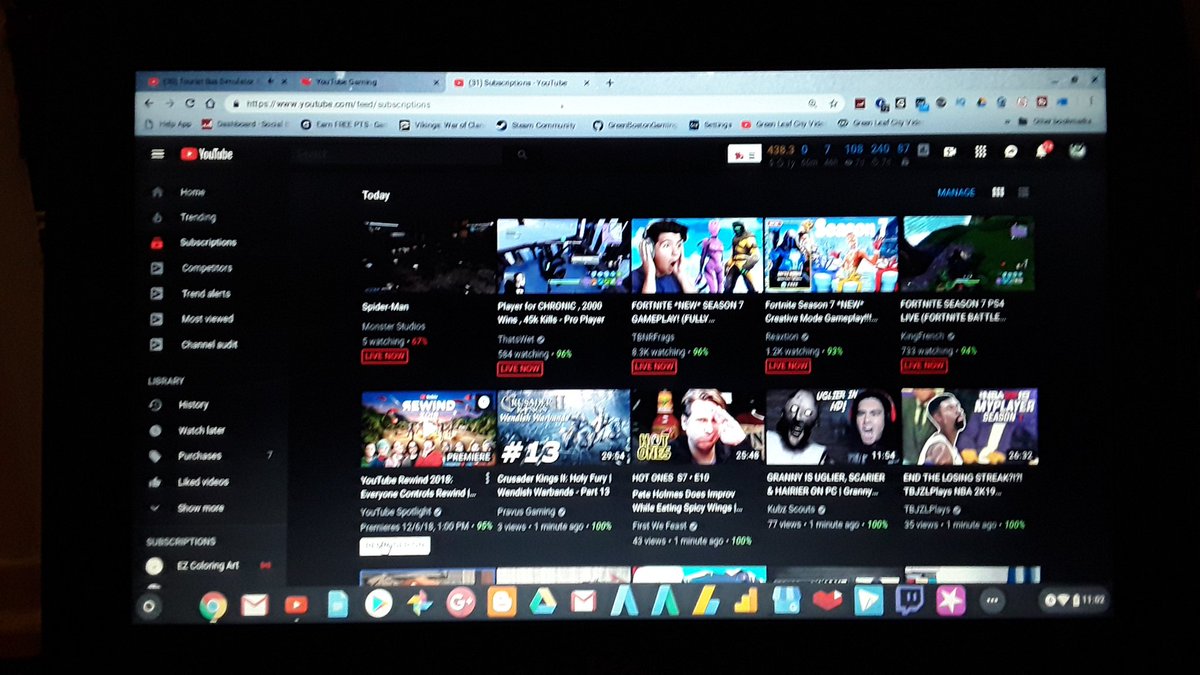
Task: Open Google Drive from the shelf
Action: [x=543, y=602]
